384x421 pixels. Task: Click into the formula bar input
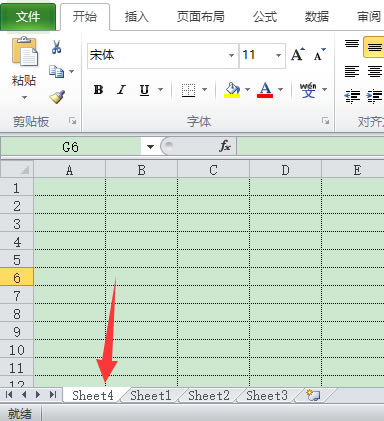tap(310, 147)
